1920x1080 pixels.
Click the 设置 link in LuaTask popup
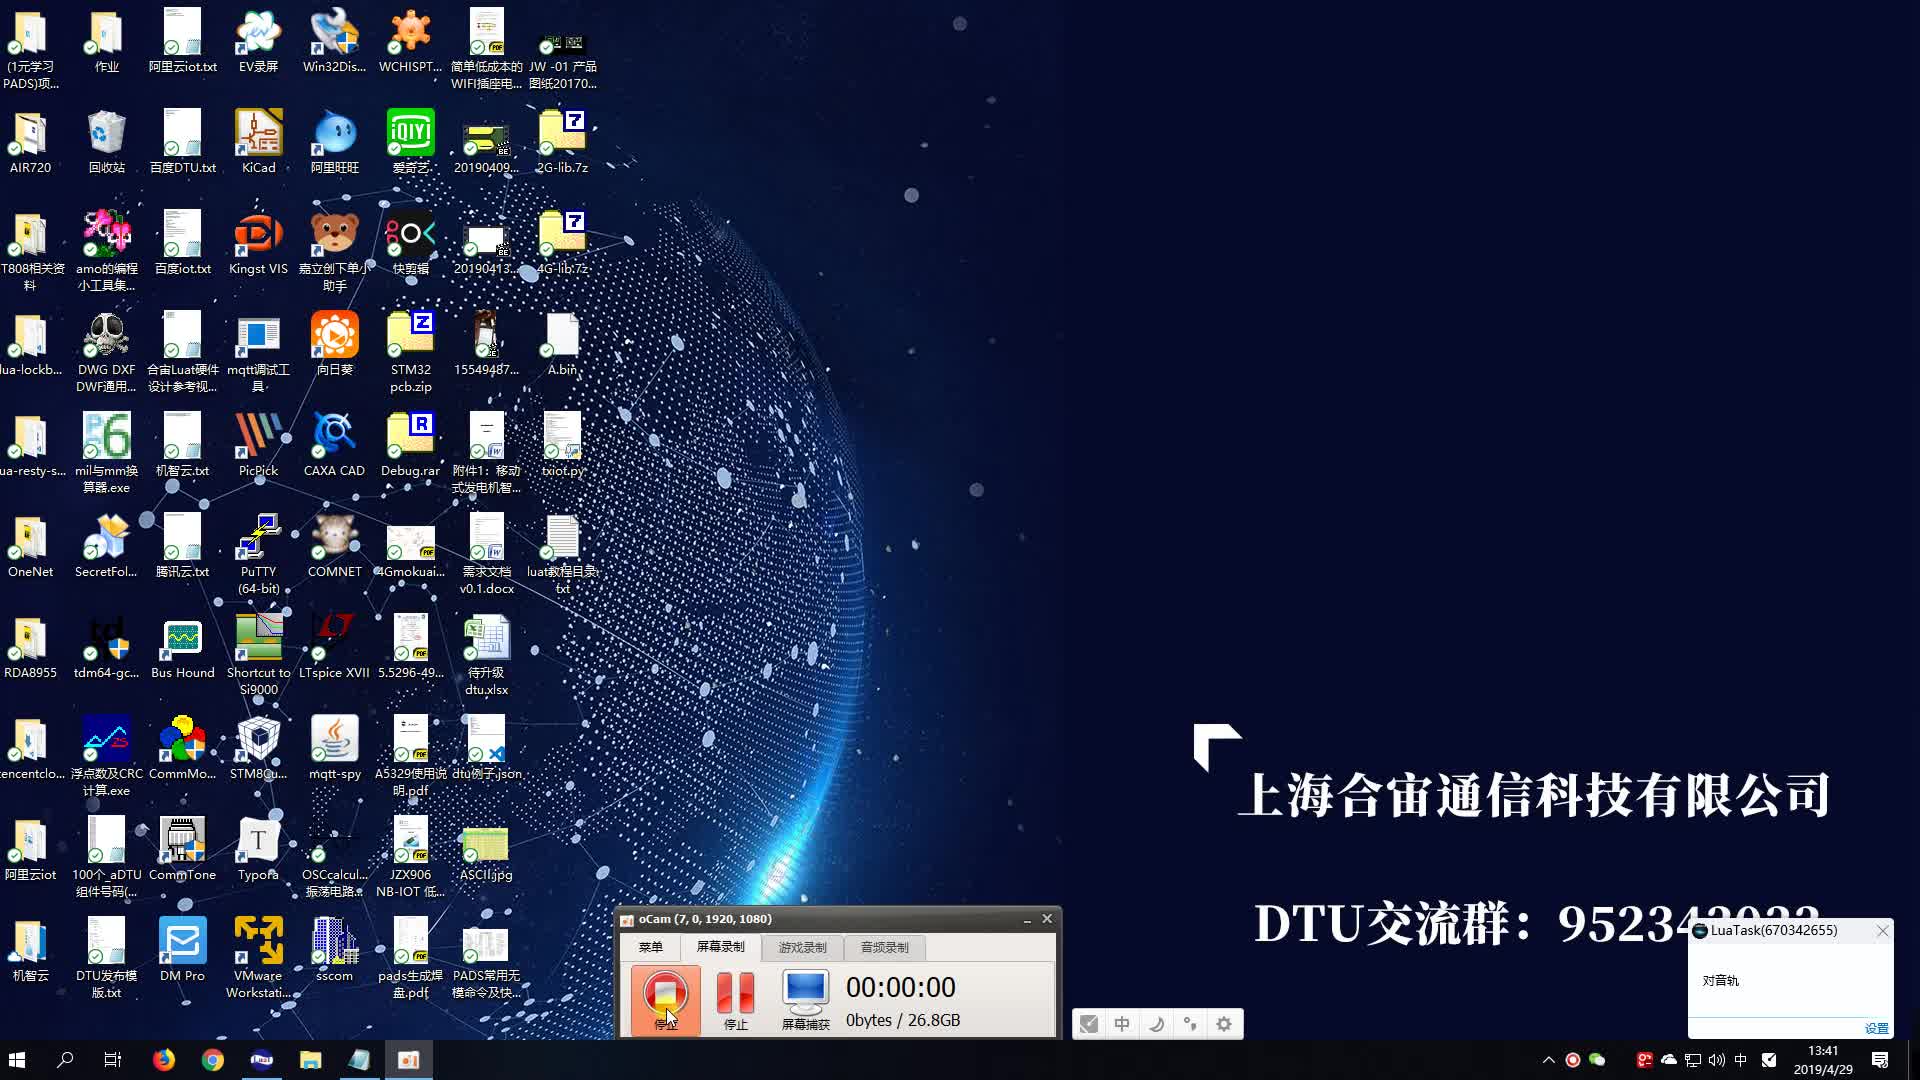(1876, 1028)
